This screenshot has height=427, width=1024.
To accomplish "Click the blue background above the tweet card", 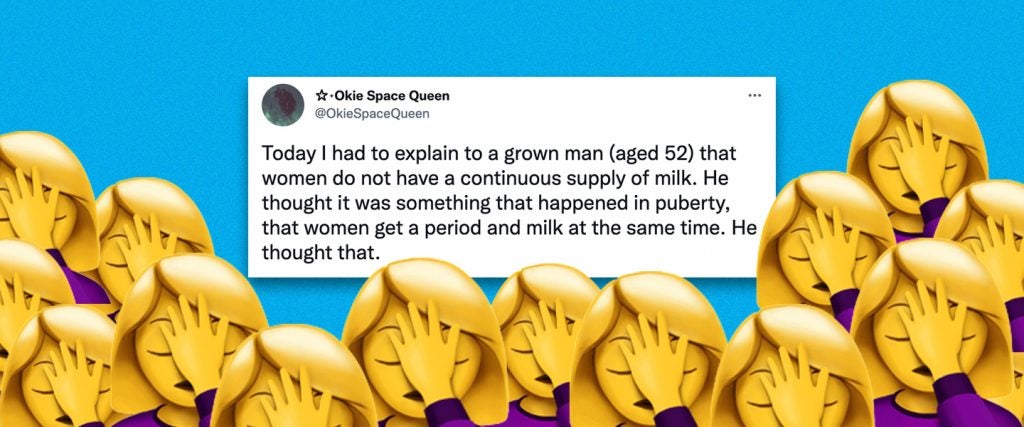I will pos(509,39).
